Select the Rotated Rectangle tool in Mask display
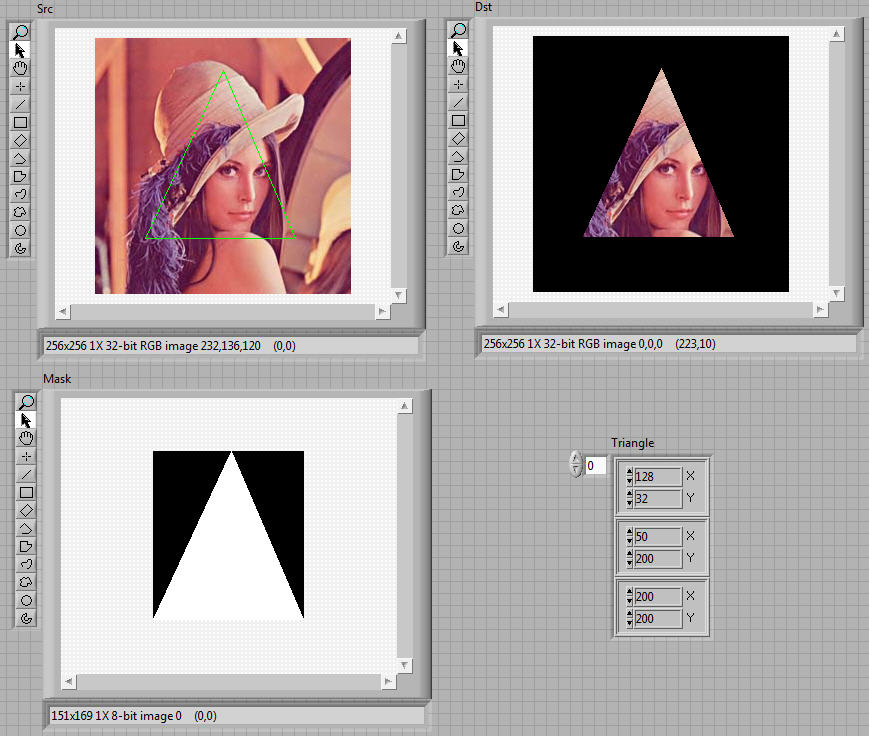Screen dimensions: 869x736 click(x=26, y=510)
